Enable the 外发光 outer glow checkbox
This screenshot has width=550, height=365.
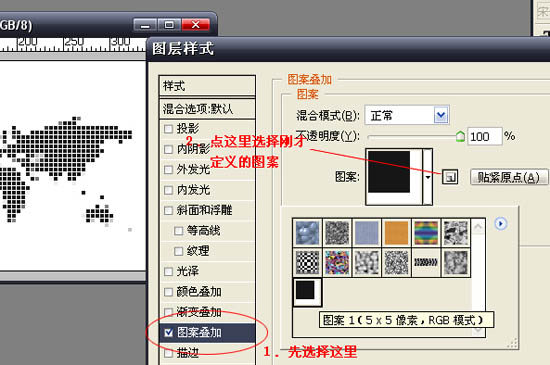(x=168, y=169)
